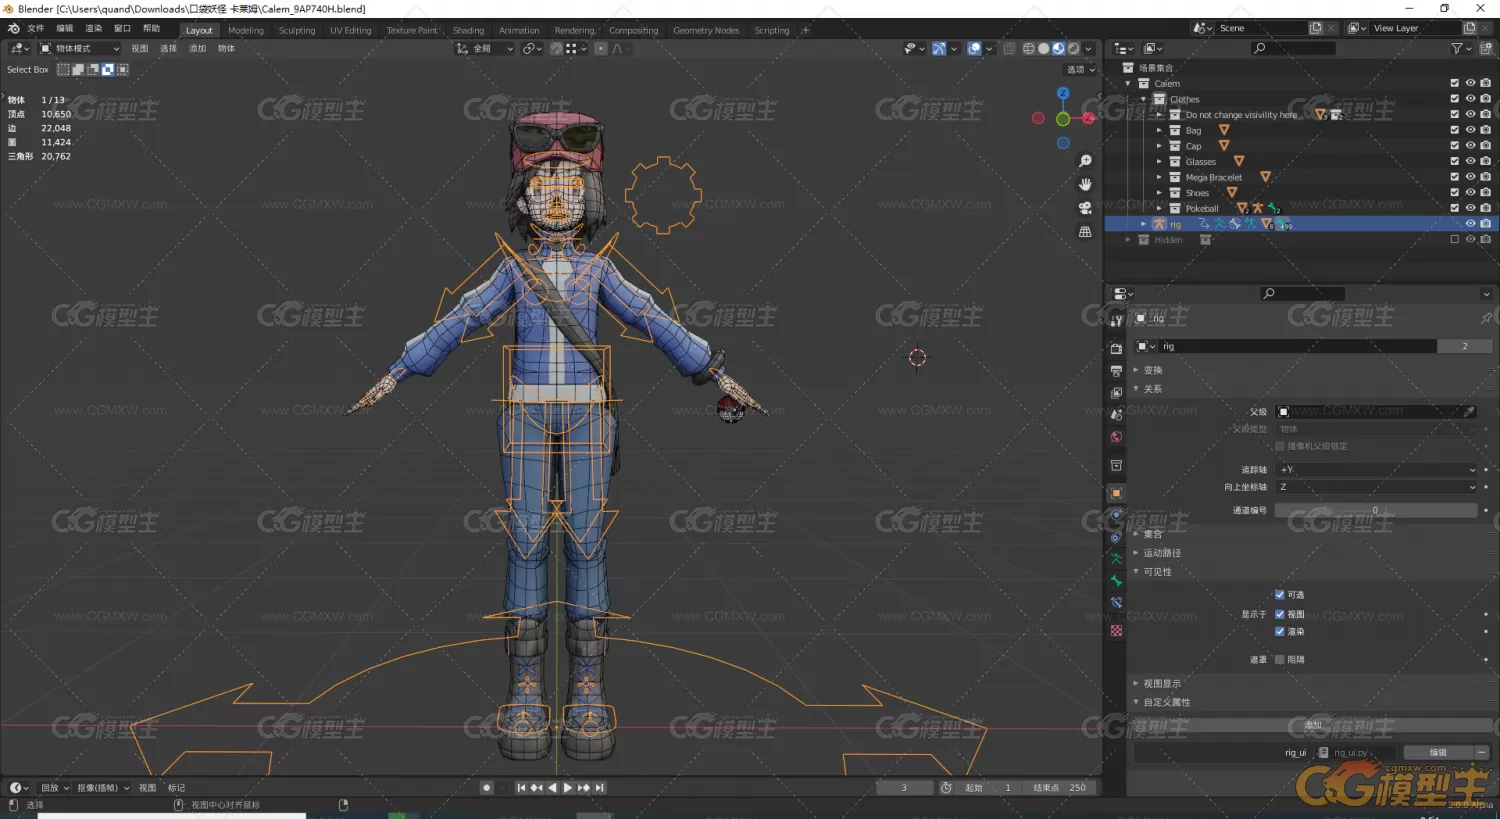This screenshot has width=1500, height=819.
Task: Collapse the Clothes collection
Action: coord(1143,99)
